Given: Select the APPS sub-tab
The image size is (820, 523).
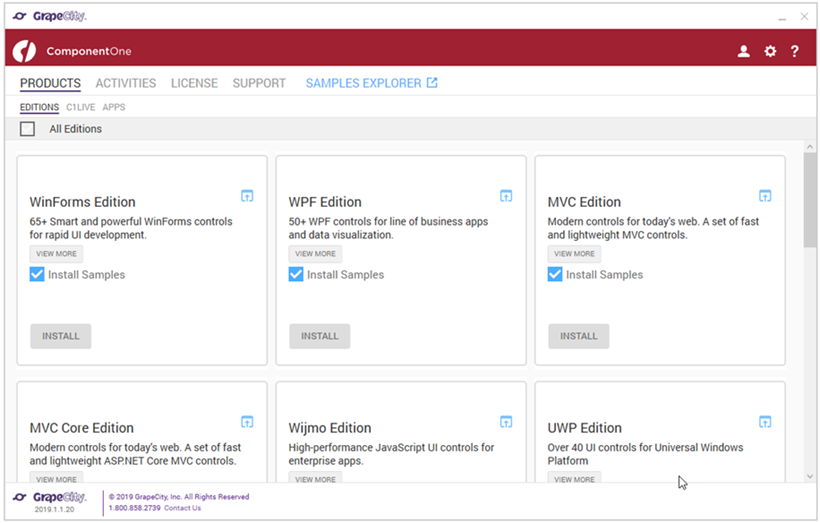Looking at the screenshot, I should [x=113, y=107].
